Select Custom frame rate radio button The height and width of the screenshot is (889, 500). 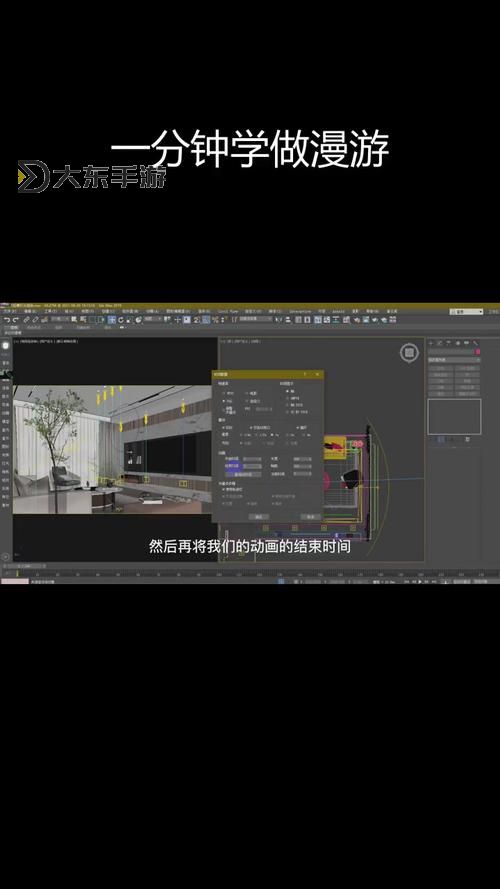pyautogui.click(x=247, y=401)
